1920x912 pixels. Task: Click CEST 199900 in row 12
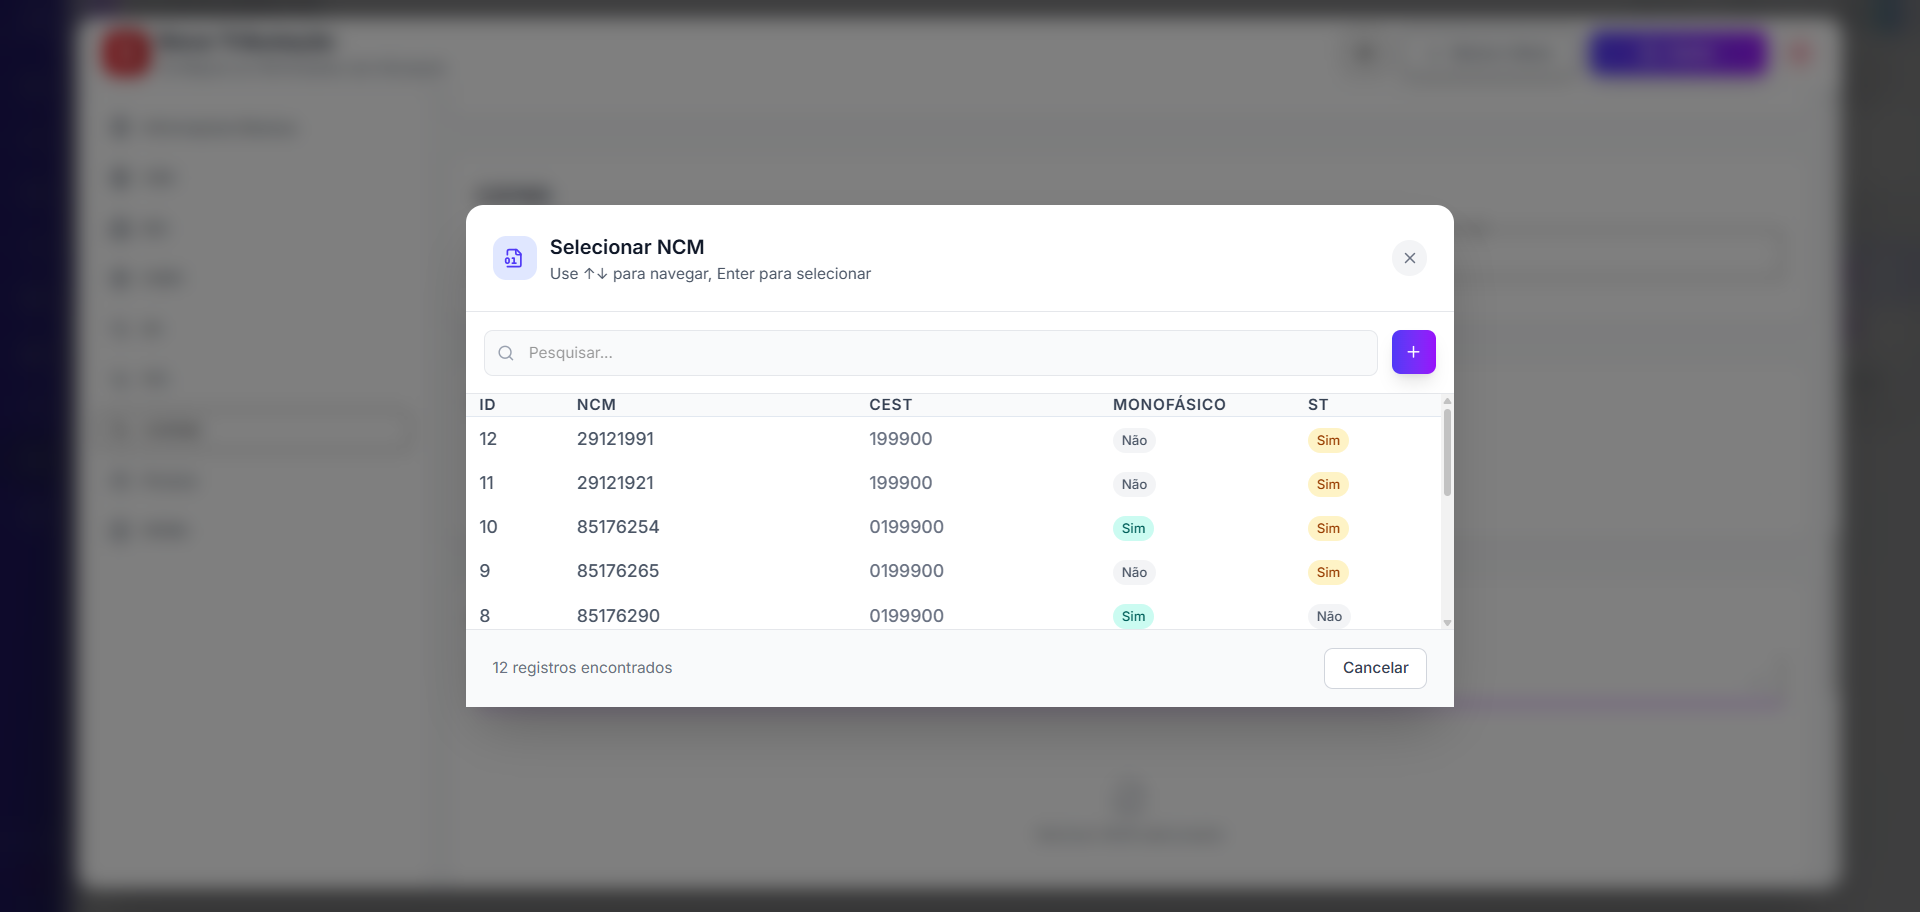pyautogui.click(x=900, y=439)
